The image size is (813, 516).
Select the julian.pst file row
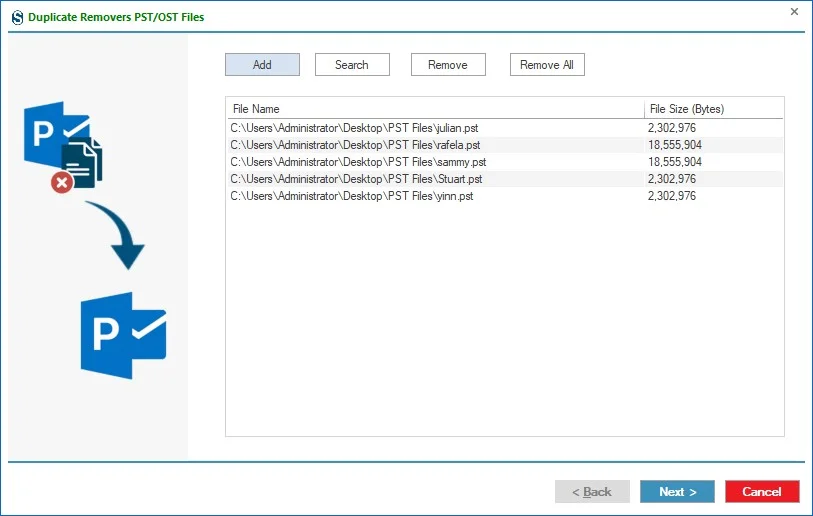(x=505, y=128)
